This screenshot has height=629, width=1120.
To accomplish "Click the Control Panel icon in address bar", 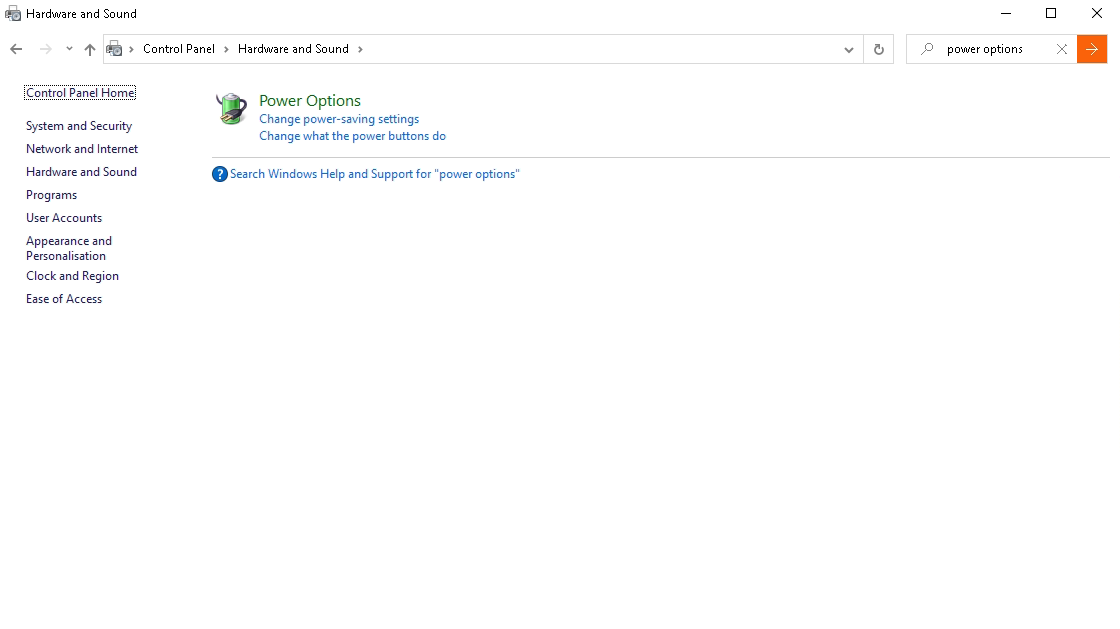I will coord(114,49).
